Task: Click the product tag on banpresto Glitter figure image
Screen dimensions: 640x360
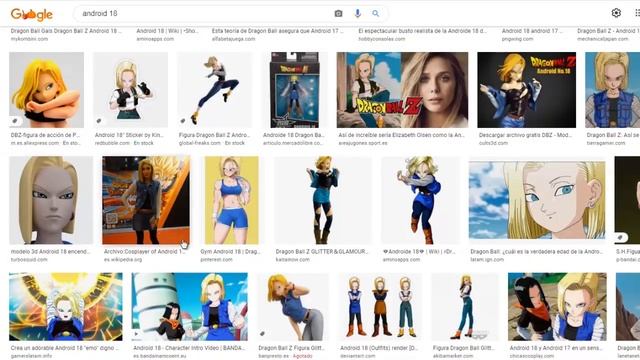Action: coord(262,334)
